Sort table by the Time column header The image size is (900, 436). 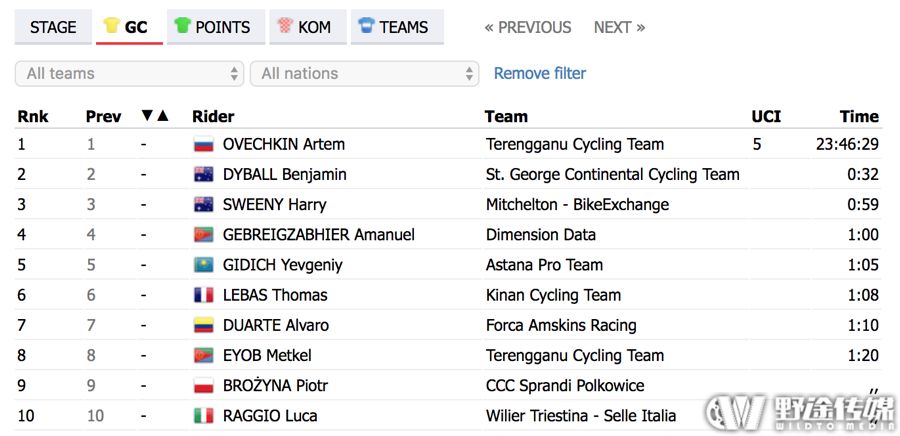859,116
